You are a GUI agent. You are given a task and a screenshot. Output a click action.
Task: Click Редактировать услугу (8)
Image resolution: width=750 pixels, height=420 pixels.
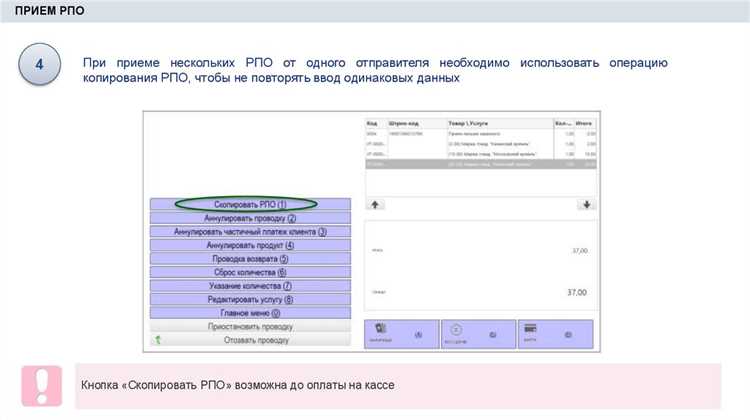point(250,299)
